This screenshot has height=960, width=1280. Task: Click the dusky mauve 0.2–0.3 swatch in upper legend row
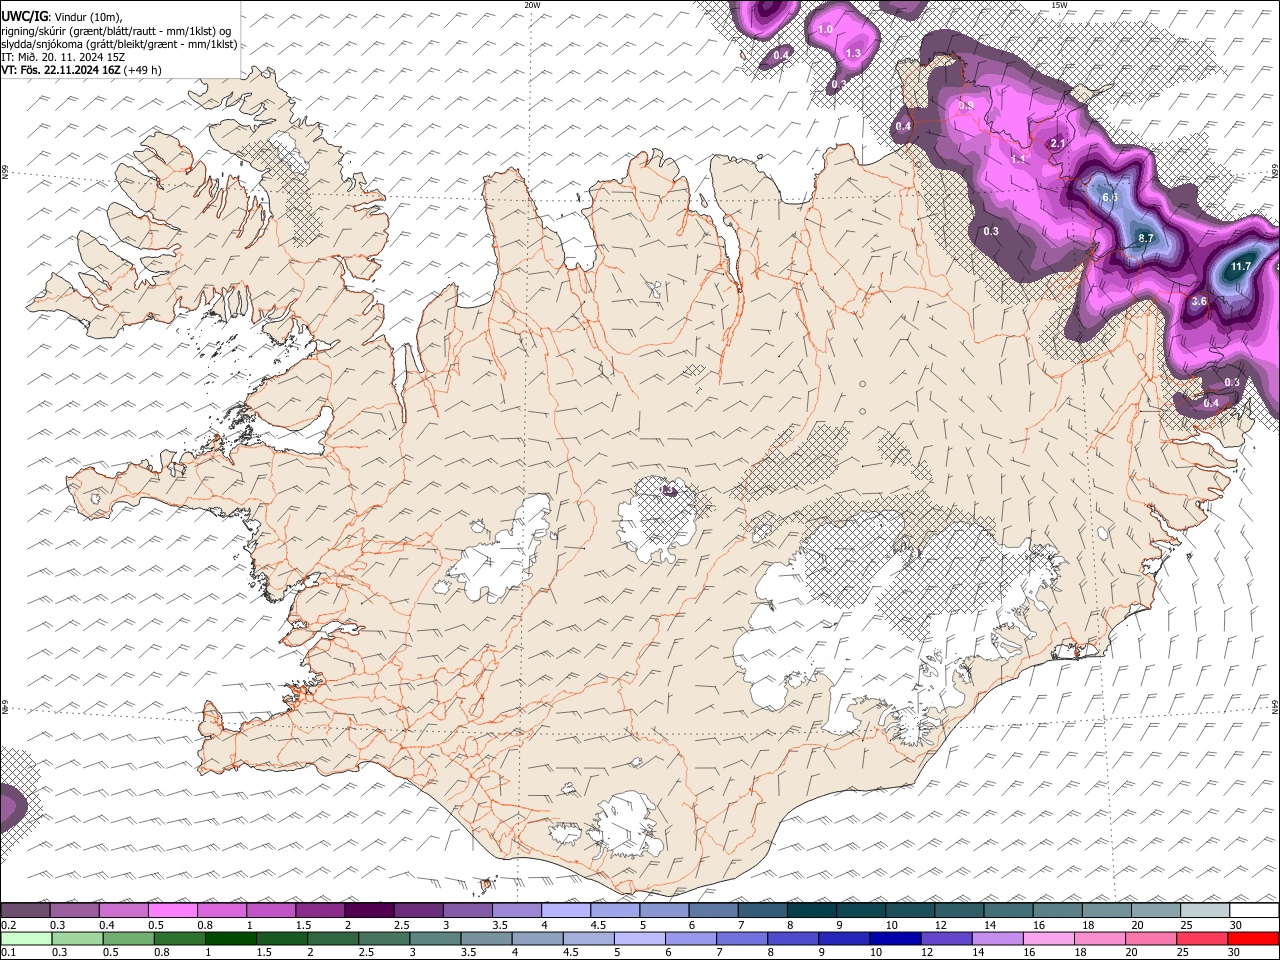click(x=25, y=911)
